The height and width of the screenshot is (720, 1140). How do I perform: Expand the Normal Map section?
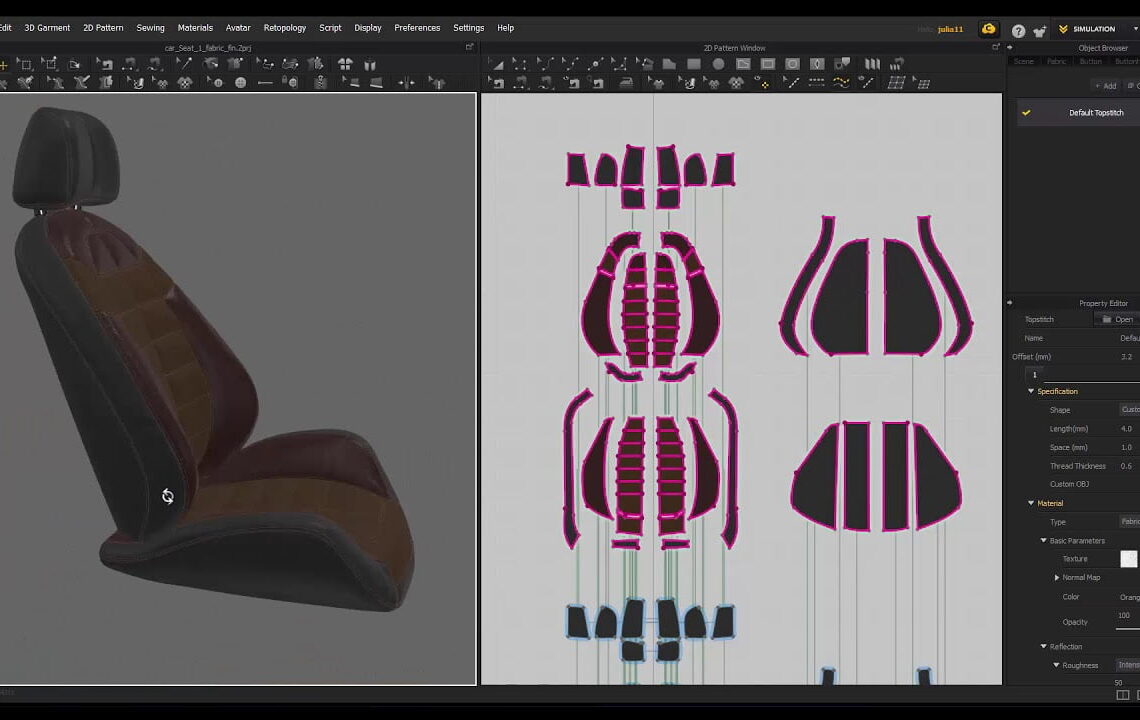pyautogui.click(x=1057, y=577)
